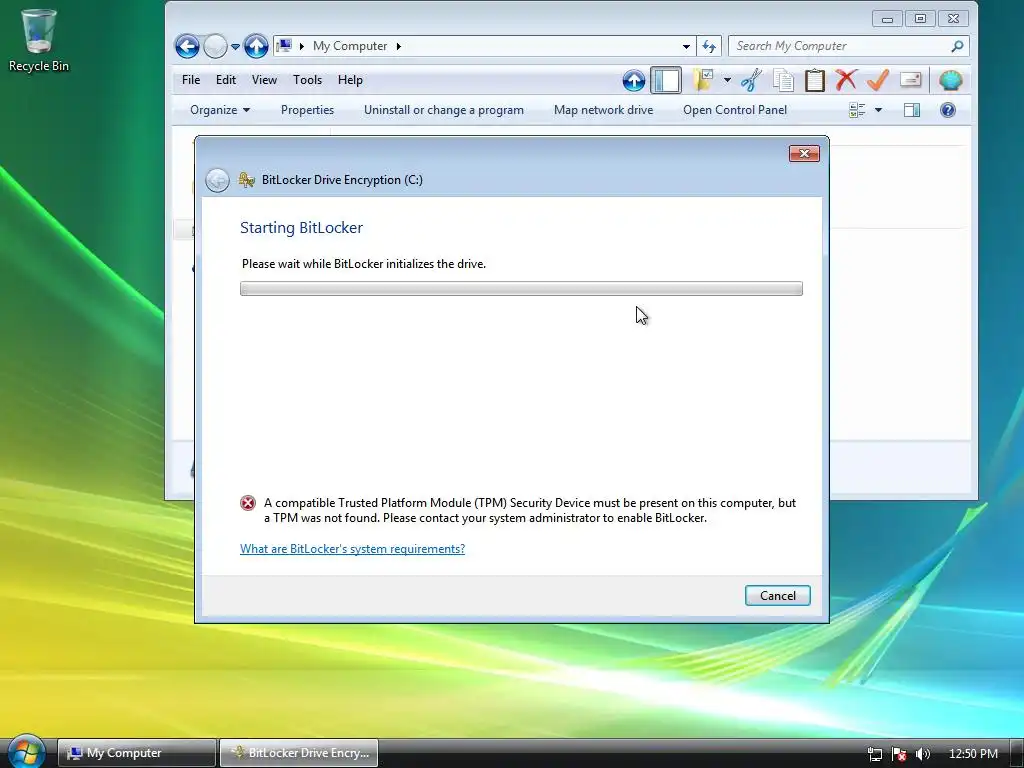This screenshot has width=1024, height=768.
Task: Click Open Control Panel
Action: [x=735, y=110]
